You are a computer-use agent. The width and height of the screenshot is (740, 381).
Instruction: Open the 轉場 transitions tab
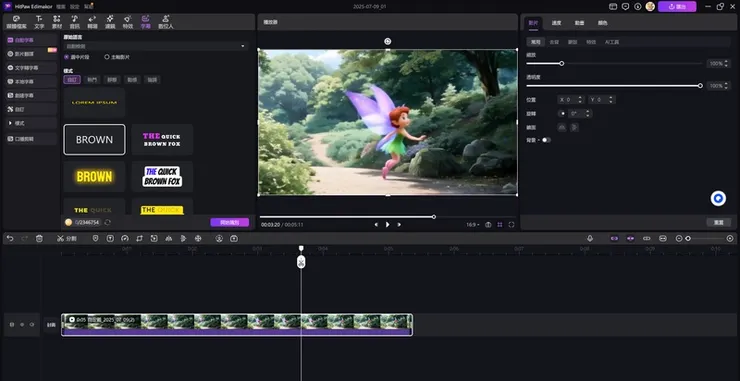[x=92, y=22]
